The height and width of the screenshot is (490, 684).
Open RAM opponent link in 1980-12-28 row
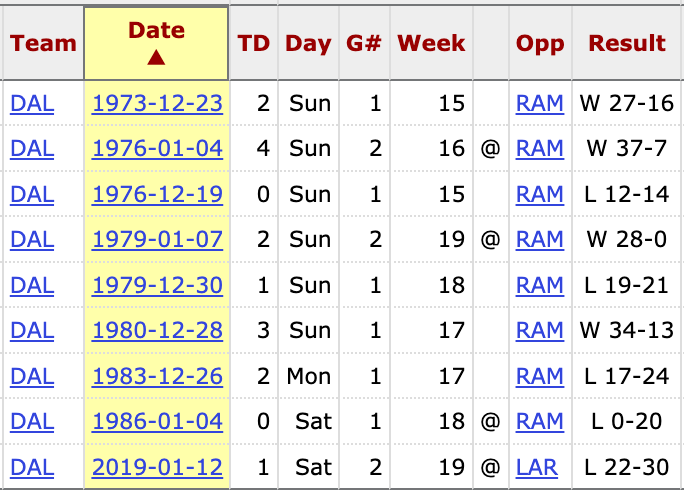tap(540, 330)
